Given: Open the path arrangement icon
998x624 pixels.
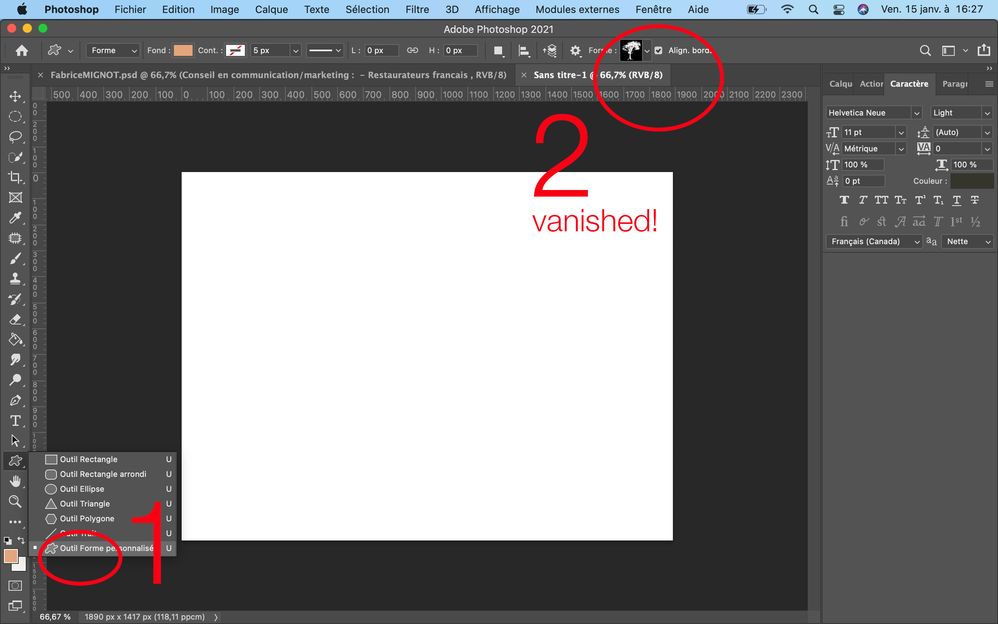Looking at the screenshot, I should [x=550, y=50].
